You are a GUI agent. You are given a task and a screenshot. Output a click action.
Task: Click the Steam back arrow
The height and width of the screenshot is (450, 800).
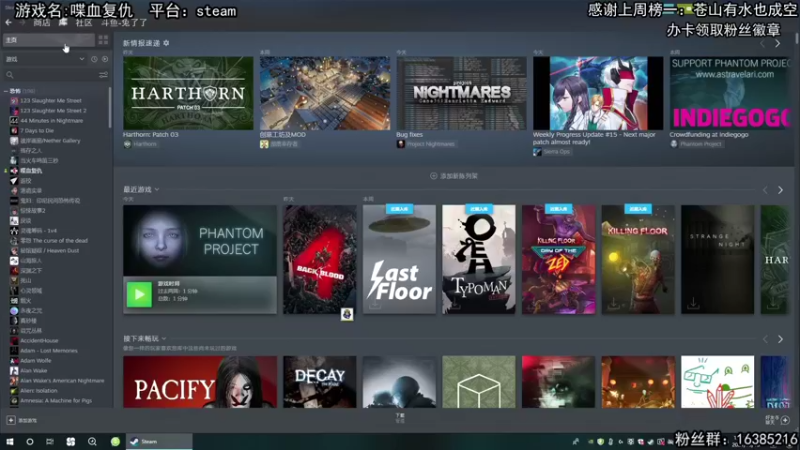click(8, 22)
